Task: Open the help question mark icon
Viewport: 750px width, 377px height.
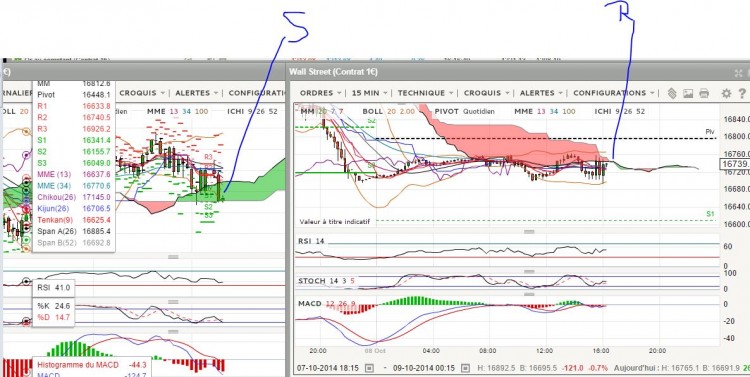Action: (x=742, y=93)
